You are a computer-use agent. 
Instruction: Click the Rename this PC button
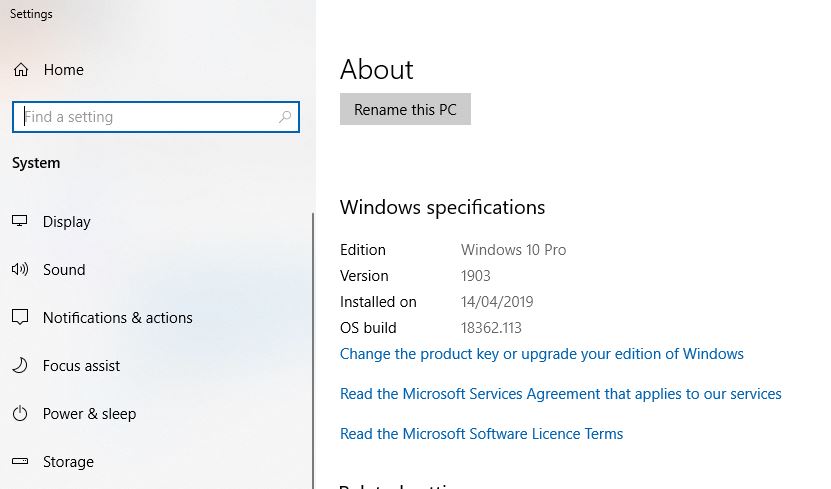[x=405, y=109]
